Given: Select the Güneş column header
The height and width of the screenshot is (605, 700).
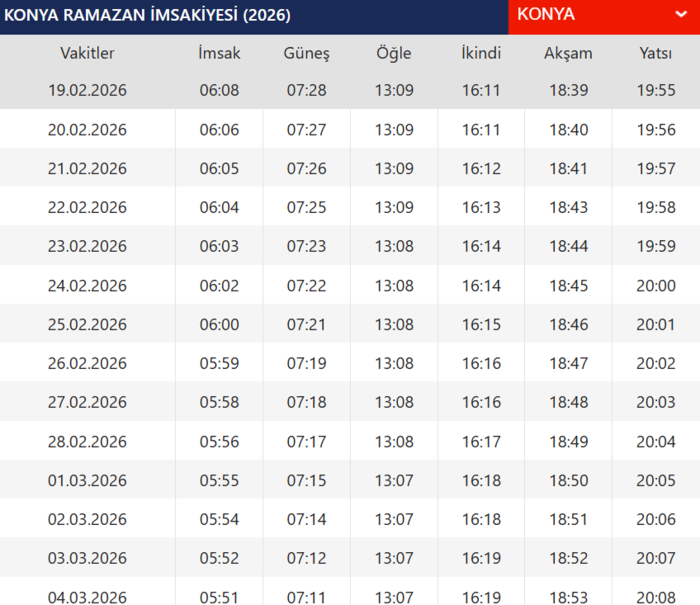Looking at the screenshot, I should tap(306, 53).
